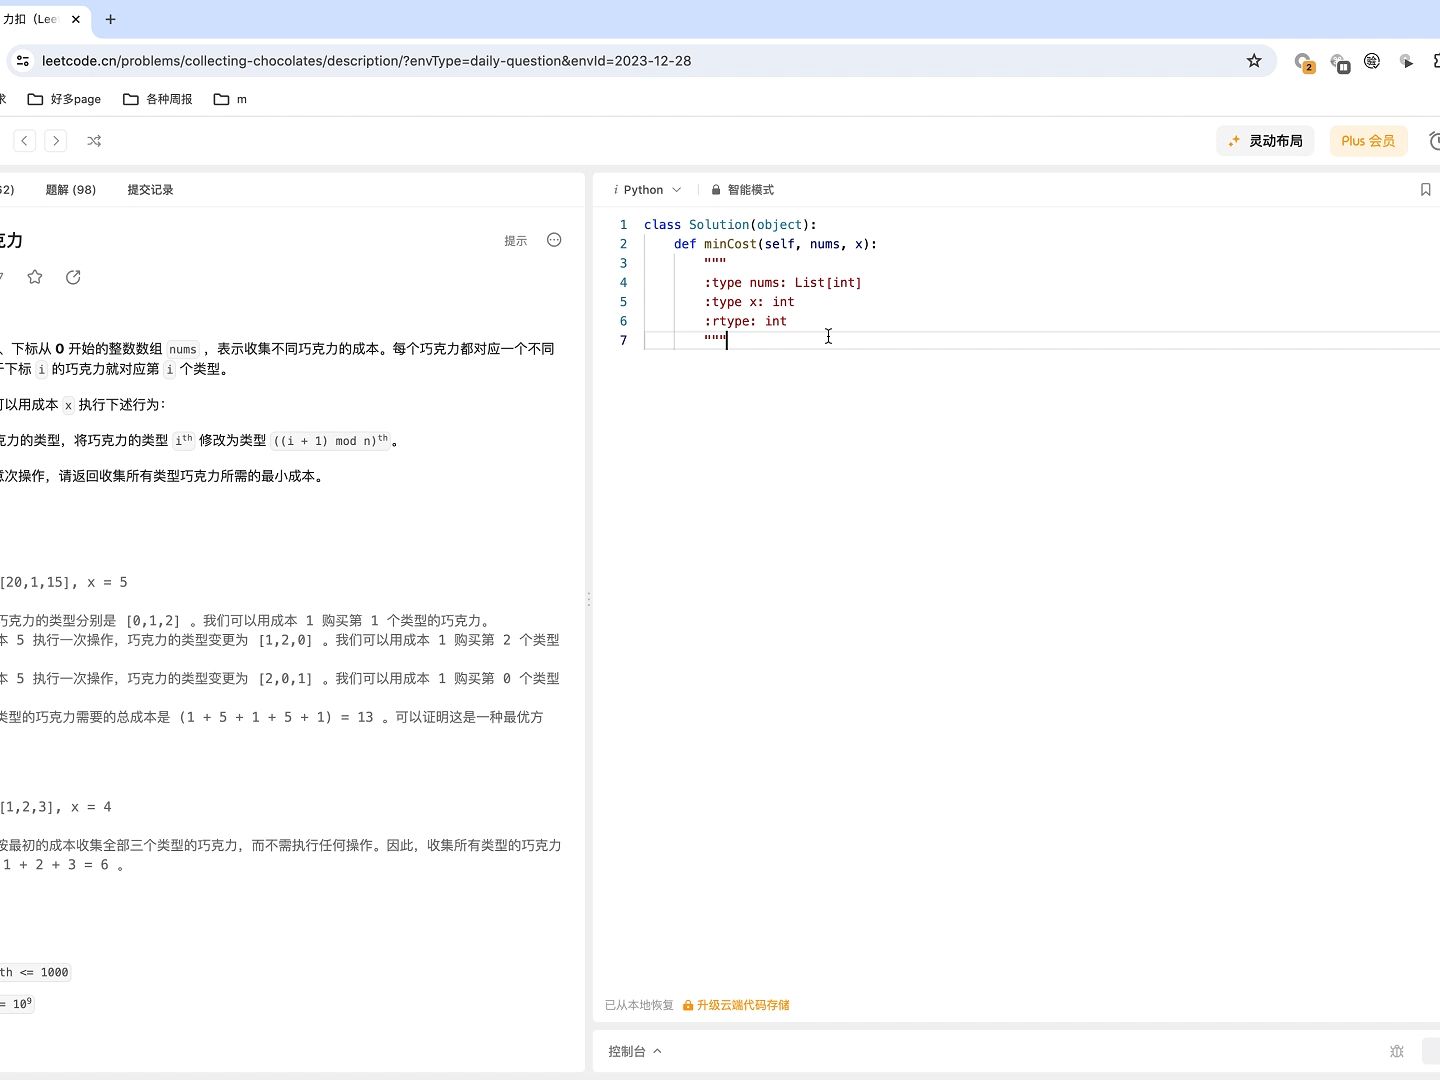Go to the previous problem arrow
The height and width of the screenshot is (1080, 1440).
click(25, 141)
